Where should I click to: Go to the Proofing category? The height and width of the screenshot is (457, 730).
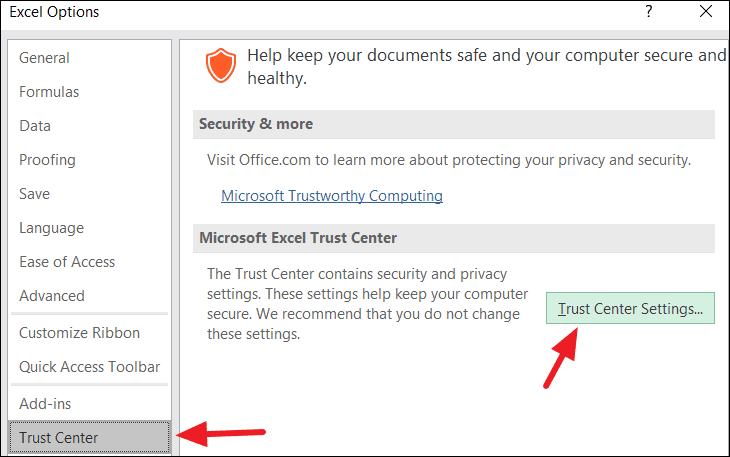pyautogui.click(x=47, y=160)
